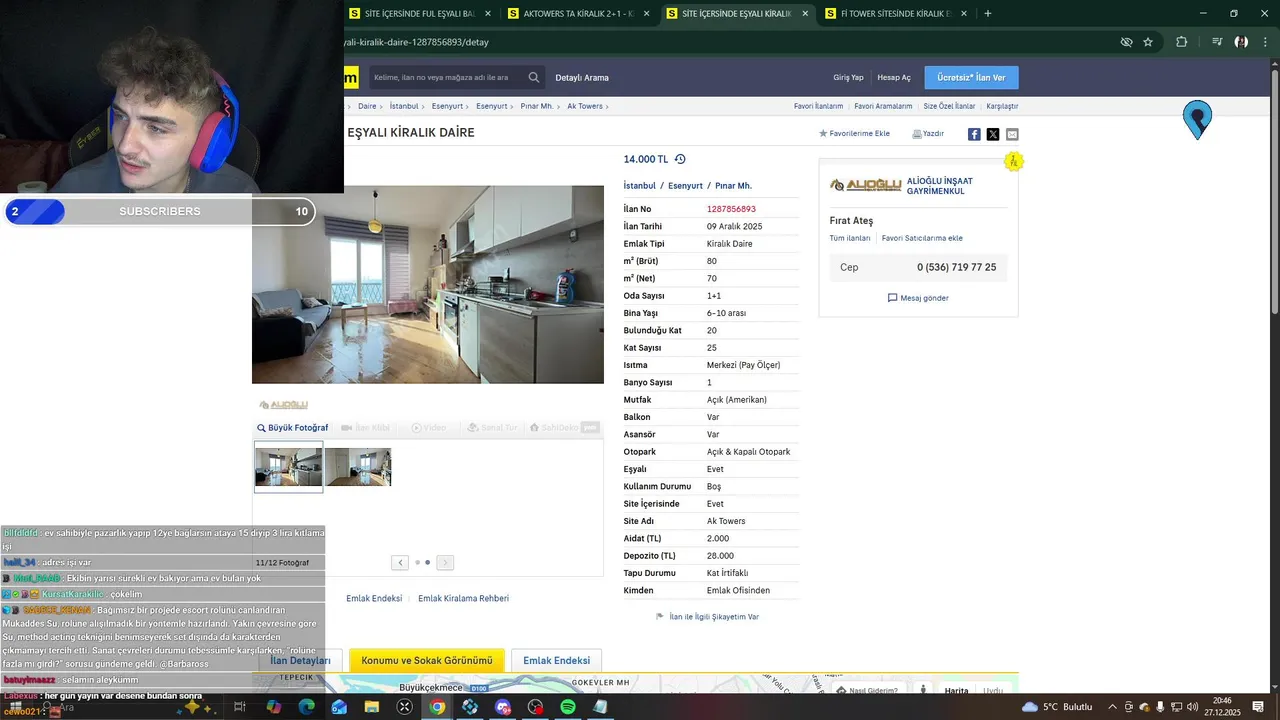
Task: Share the listing on X
Action: (993, 134)
